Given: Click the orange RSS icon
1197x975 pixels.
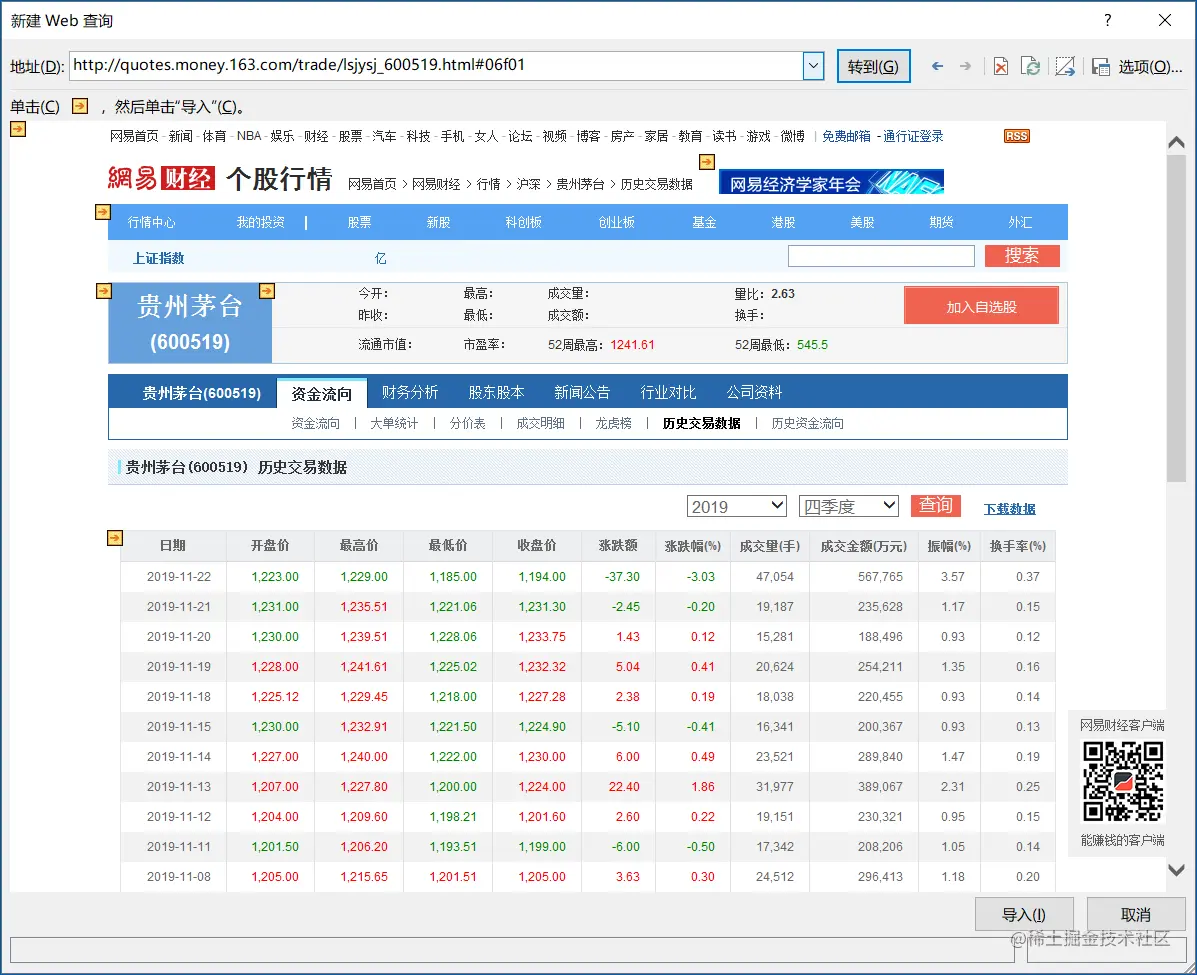Looking at the screenshot, I should (x=1016, y=136).
